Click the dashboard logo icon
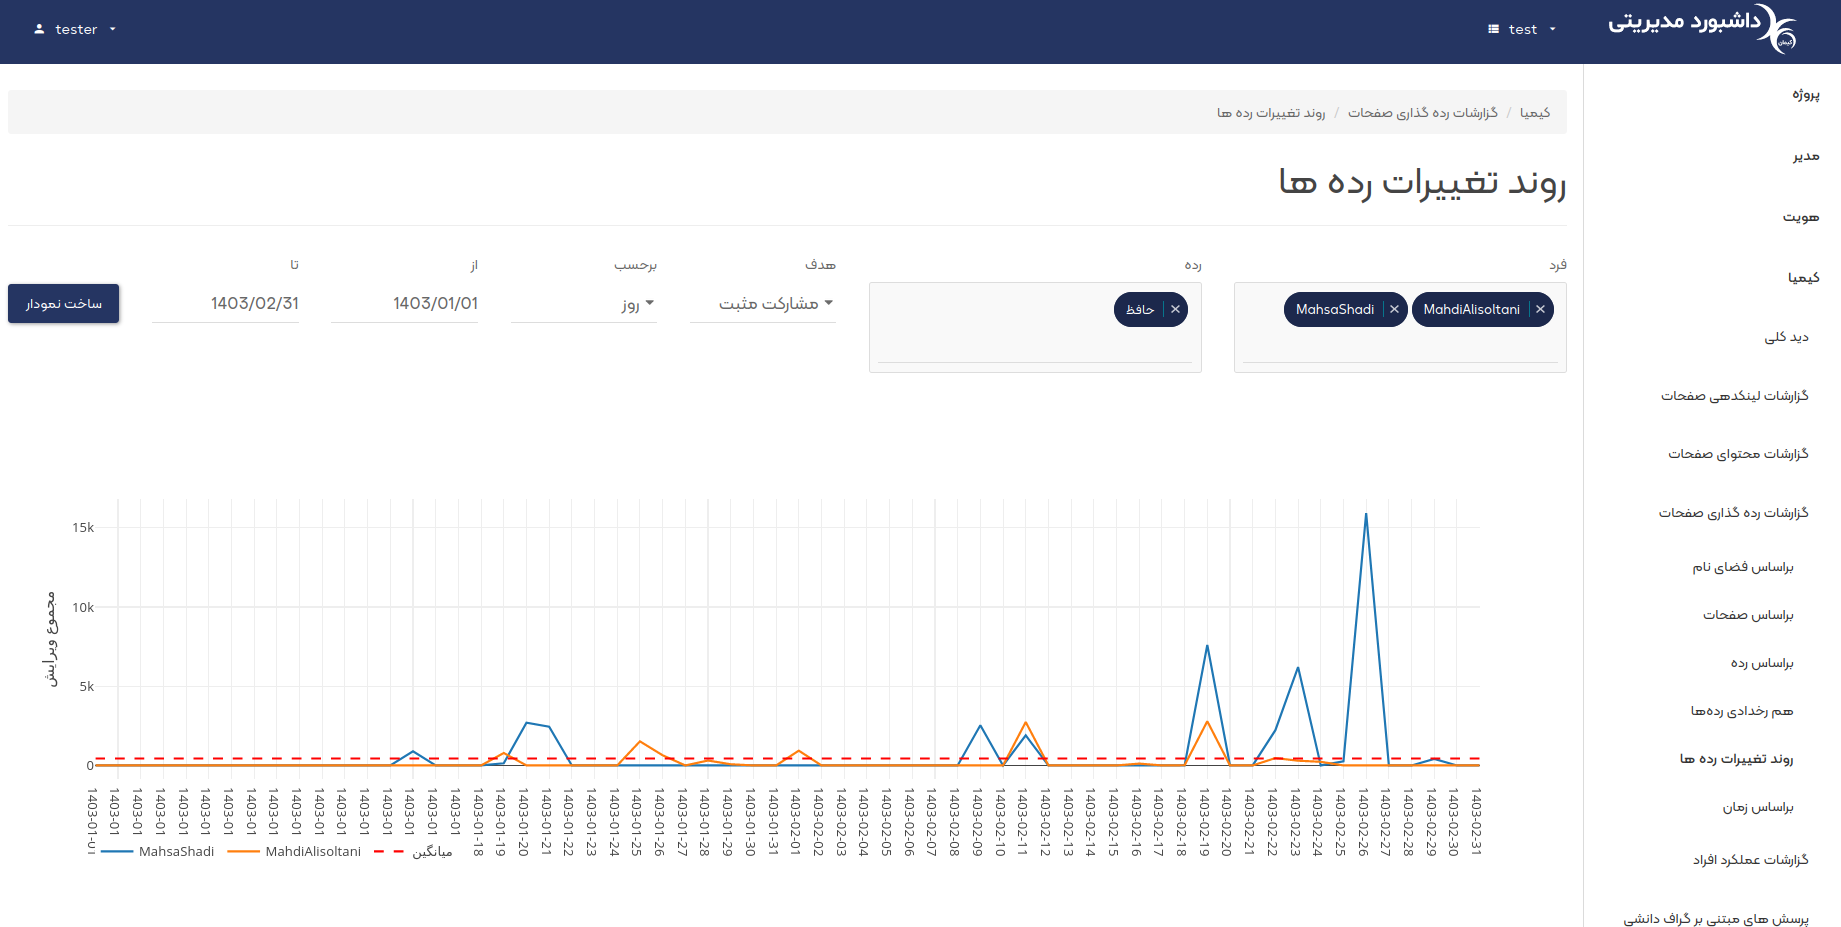Viewport: 1841px width, 927px height. (1777, 29)
